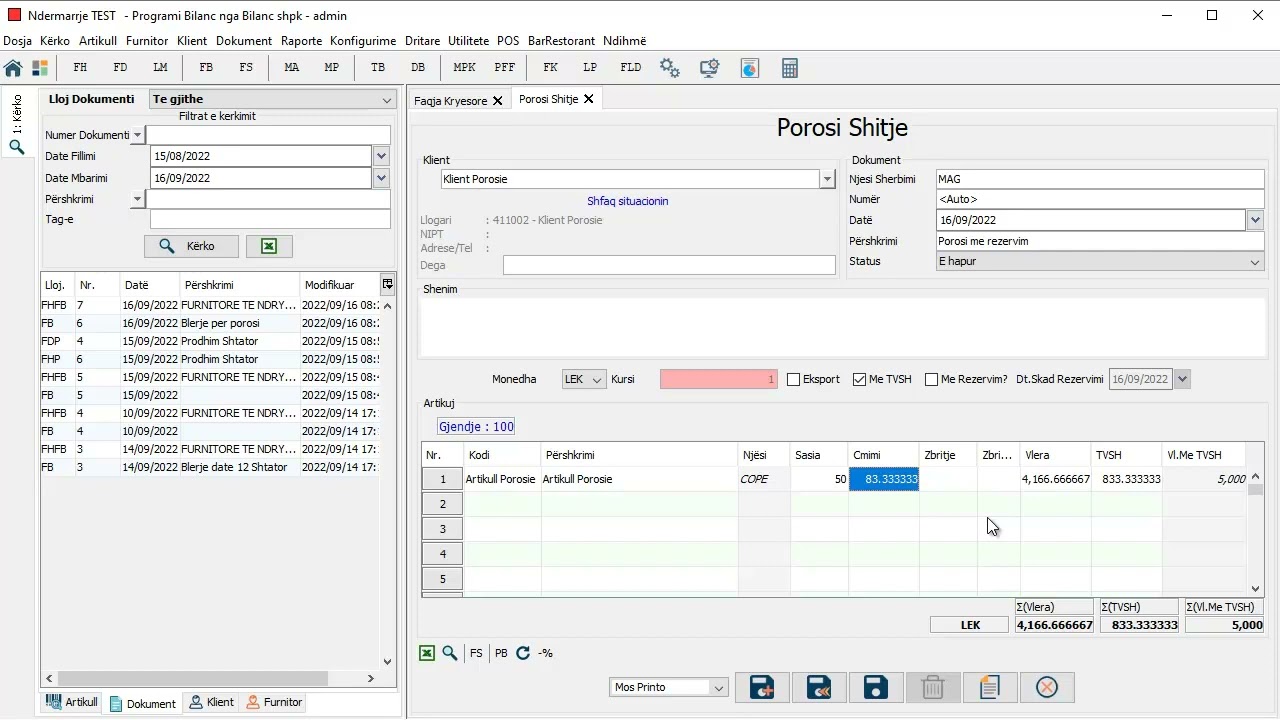The height and width of the screenshot is (720, 1280).
Task: Click the orange cancel circle icon
Action: click(1047, 687)
